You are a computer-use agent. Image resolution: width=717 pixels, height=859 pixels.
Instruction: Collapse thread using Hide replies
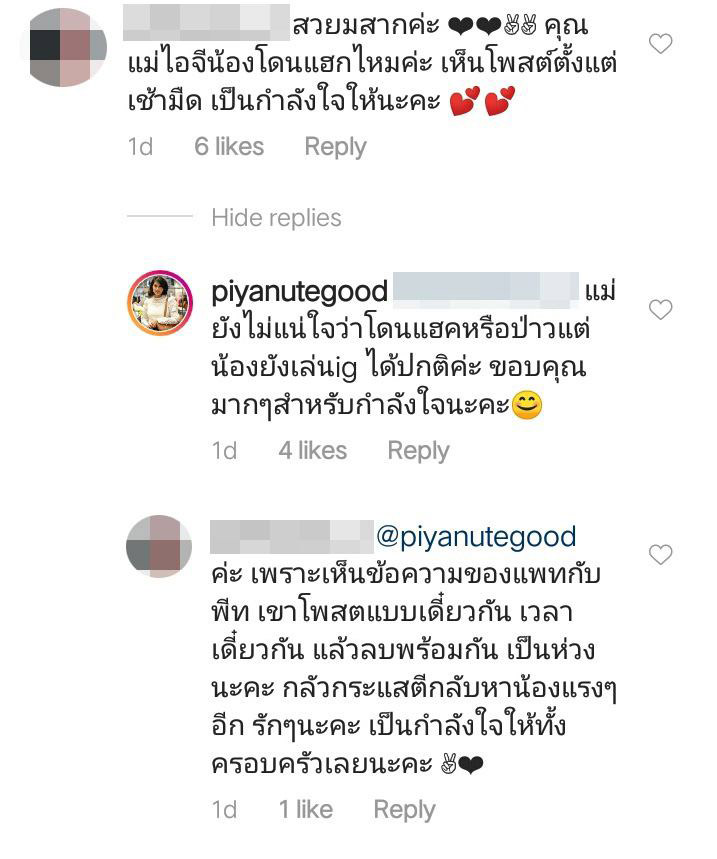pyautogui.click(x=276, y=217)
